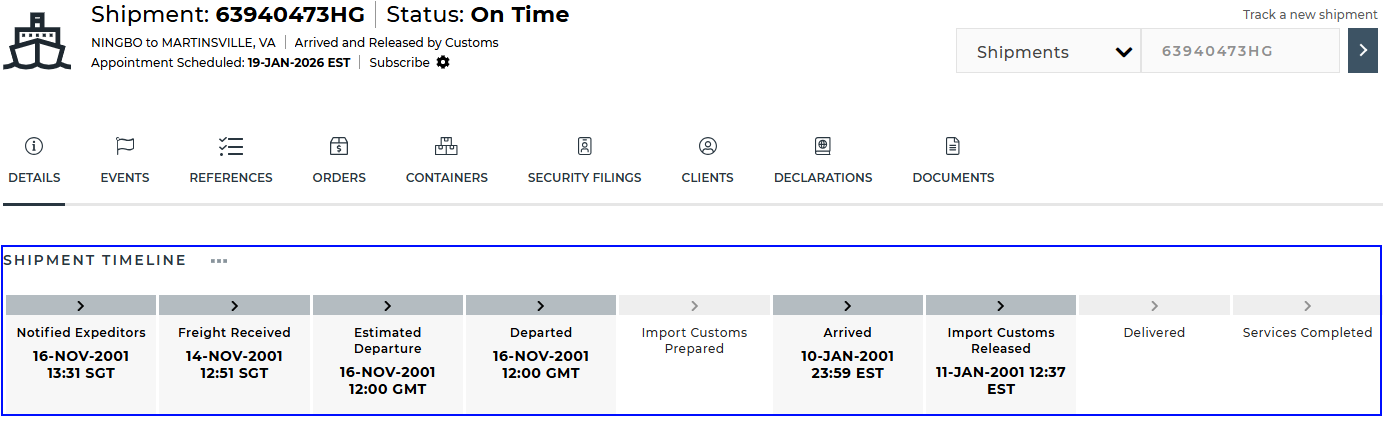This screenshot has width=1385, height=422.
Task: Expand the Freight Received timeline step
Action: pos(235,306)
